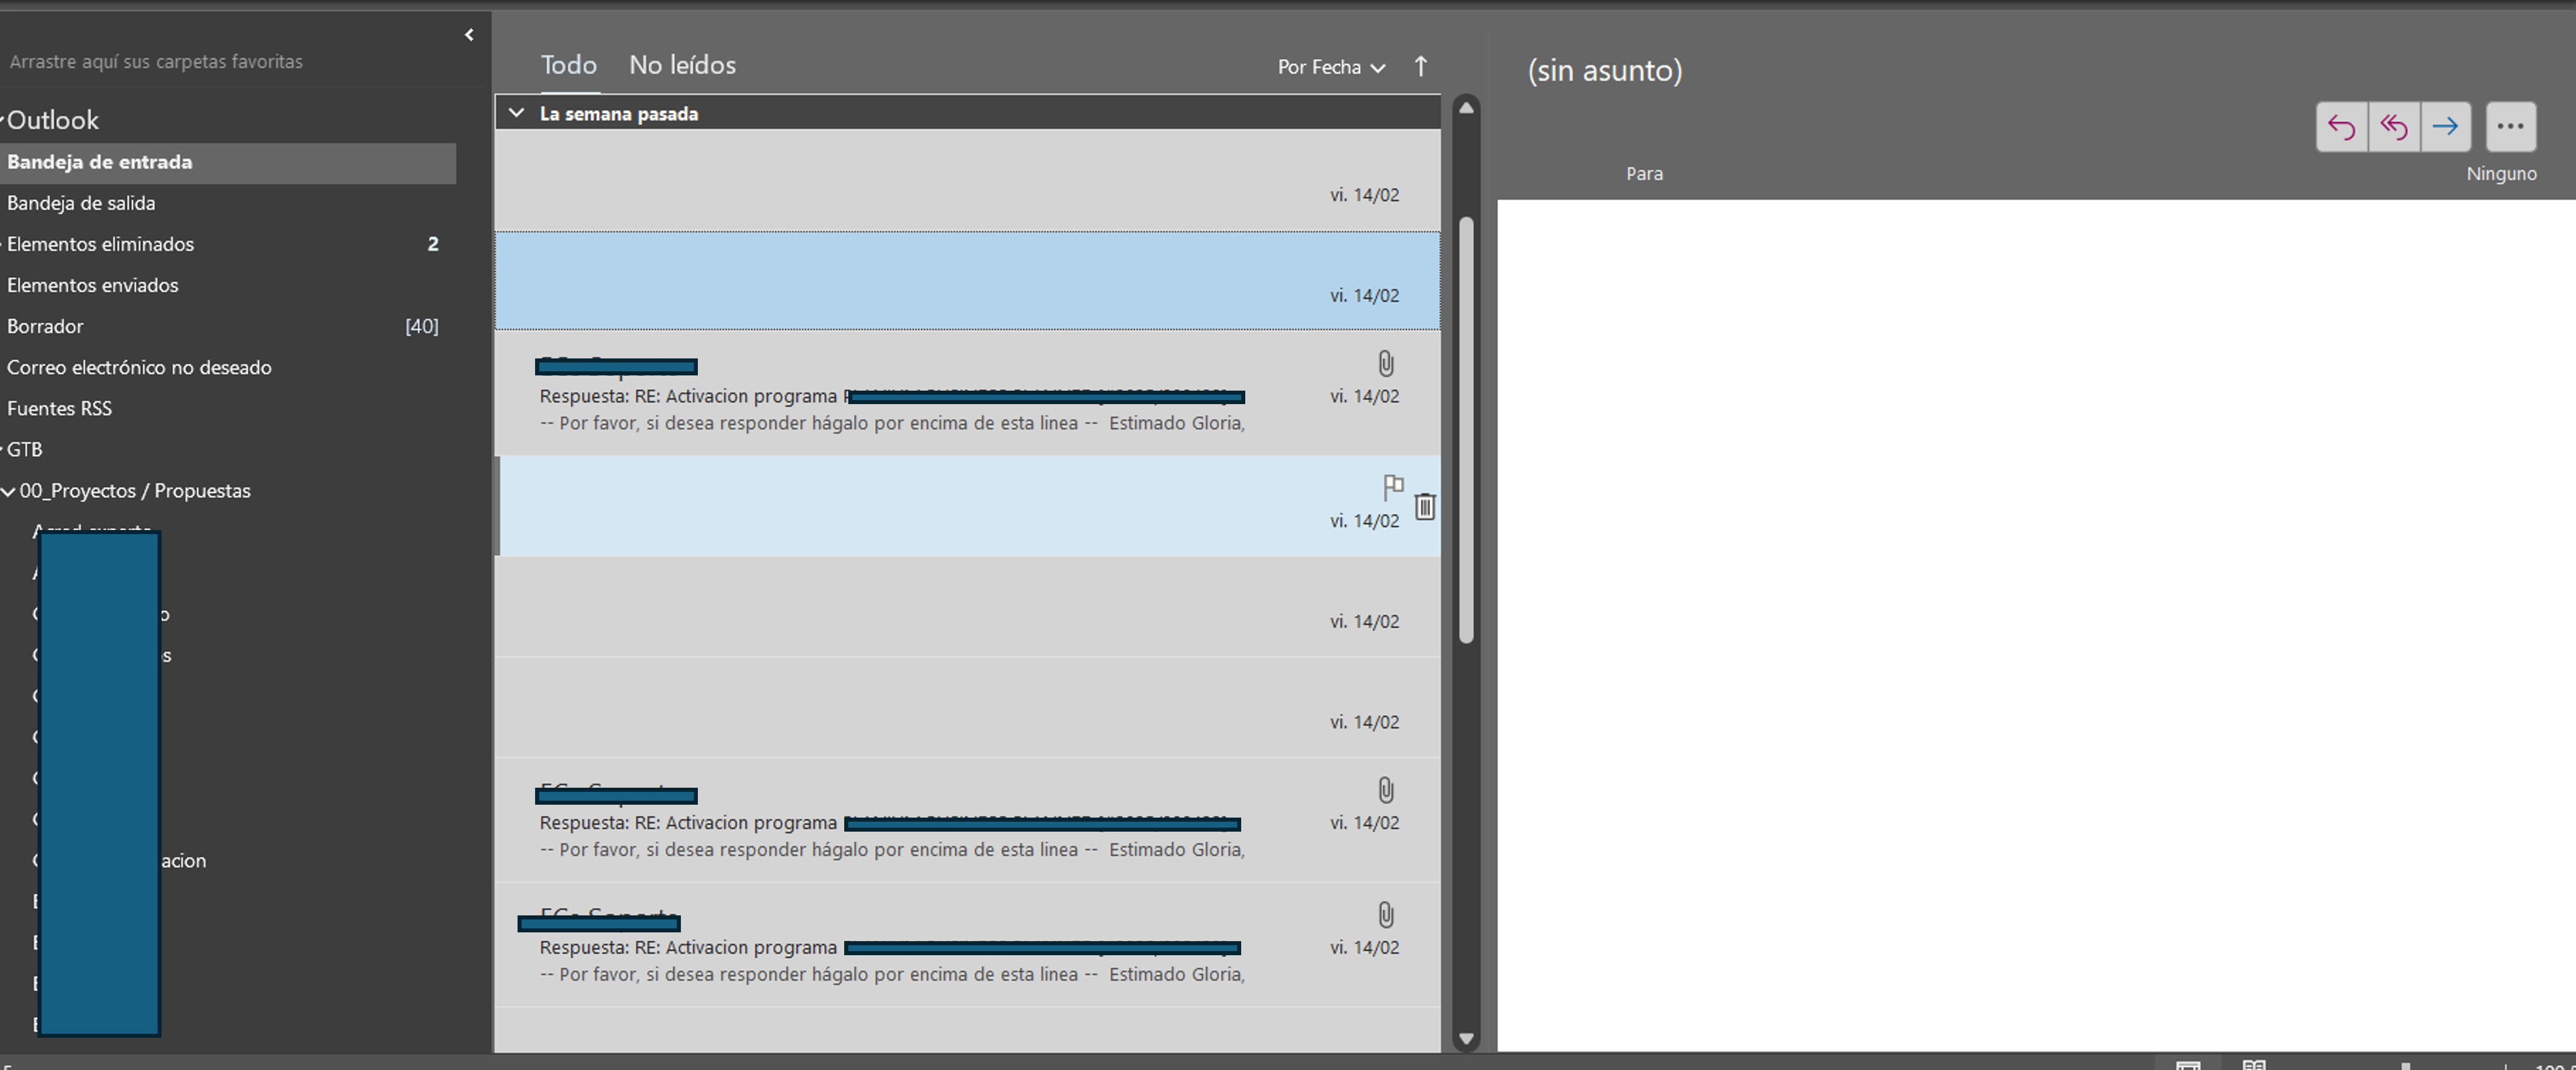Open Fuentes RSS folder
The image size is (2576, 1070).
pyautogui.click(x=228, y=408)
